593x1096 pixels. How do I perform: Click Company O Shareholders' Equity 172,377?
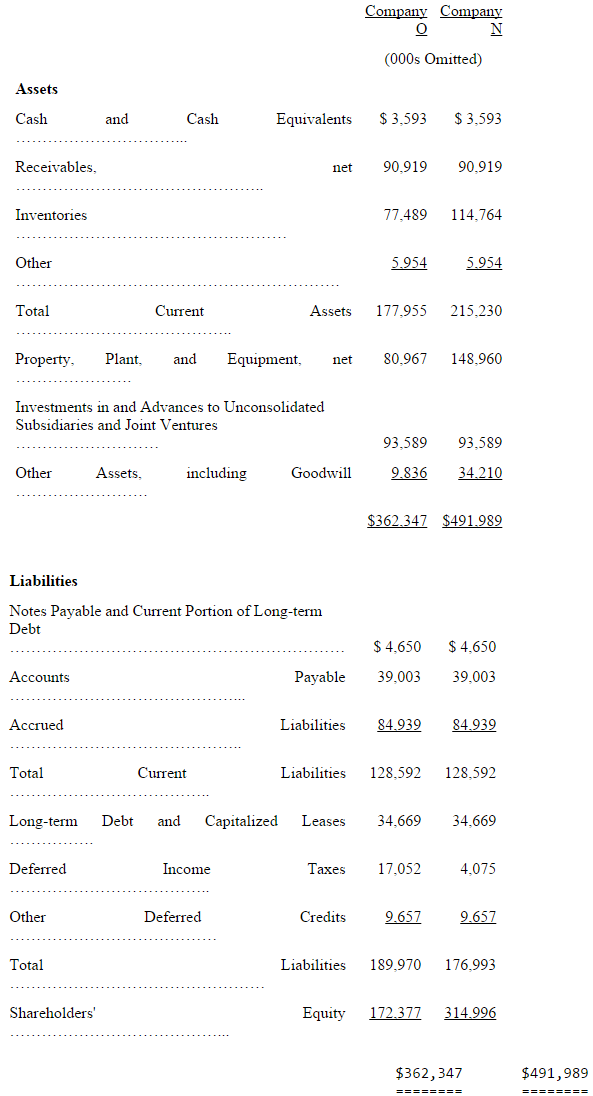point(396,1013)
